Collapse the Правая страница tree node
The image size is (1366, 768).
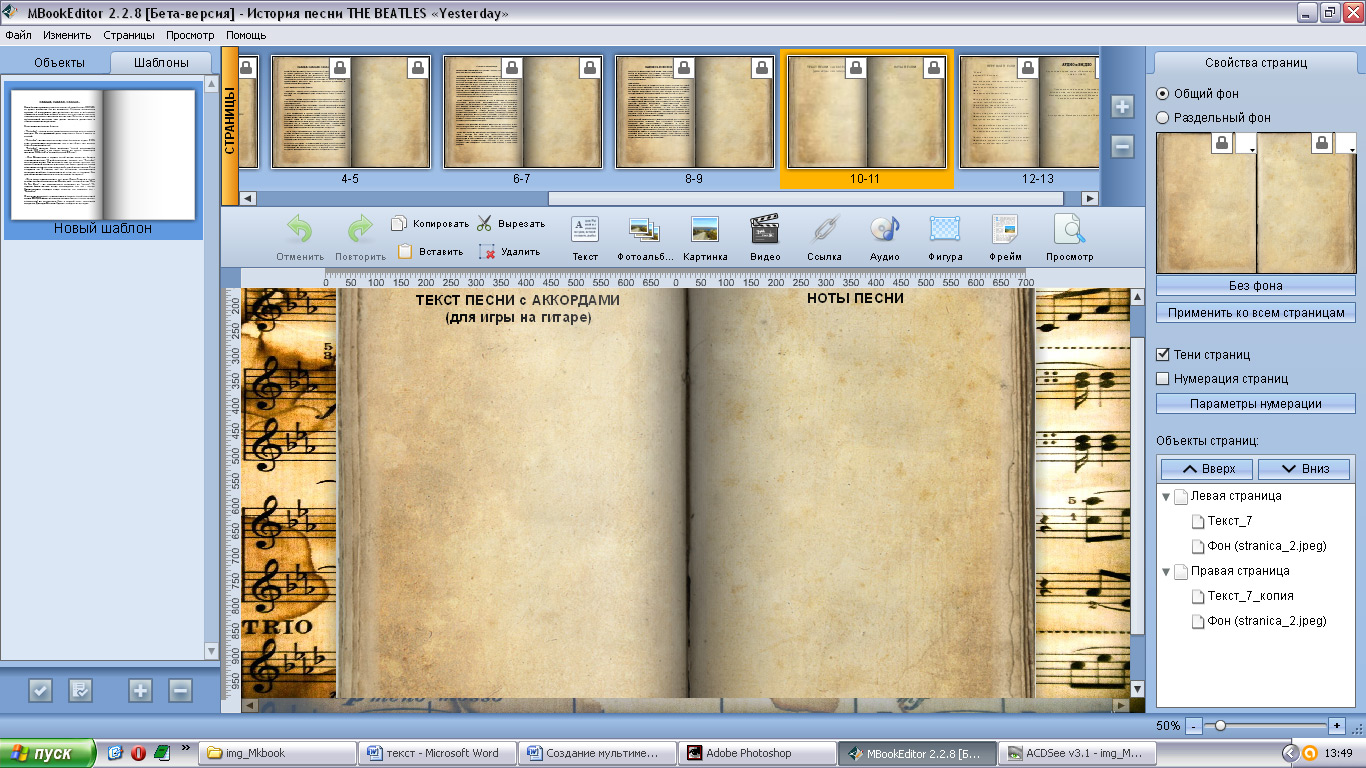1165,571
